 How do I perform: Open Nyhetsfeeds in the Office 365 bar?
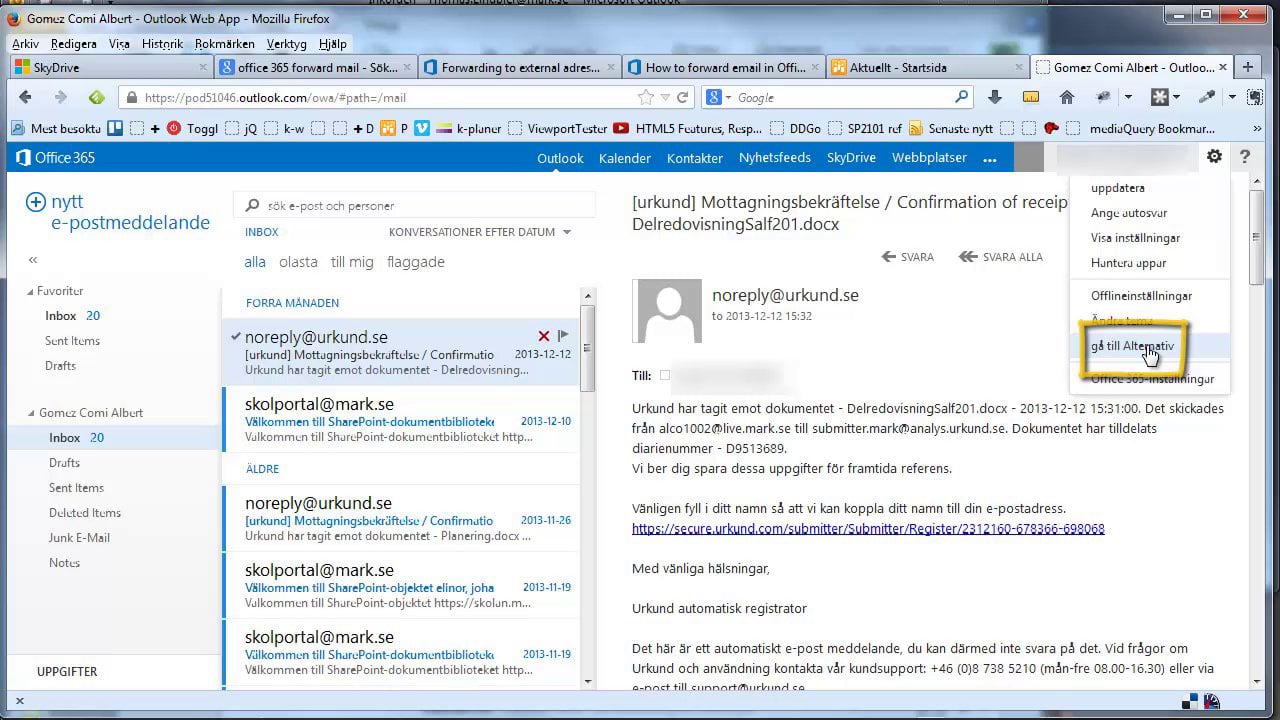(x=775, y=158)
